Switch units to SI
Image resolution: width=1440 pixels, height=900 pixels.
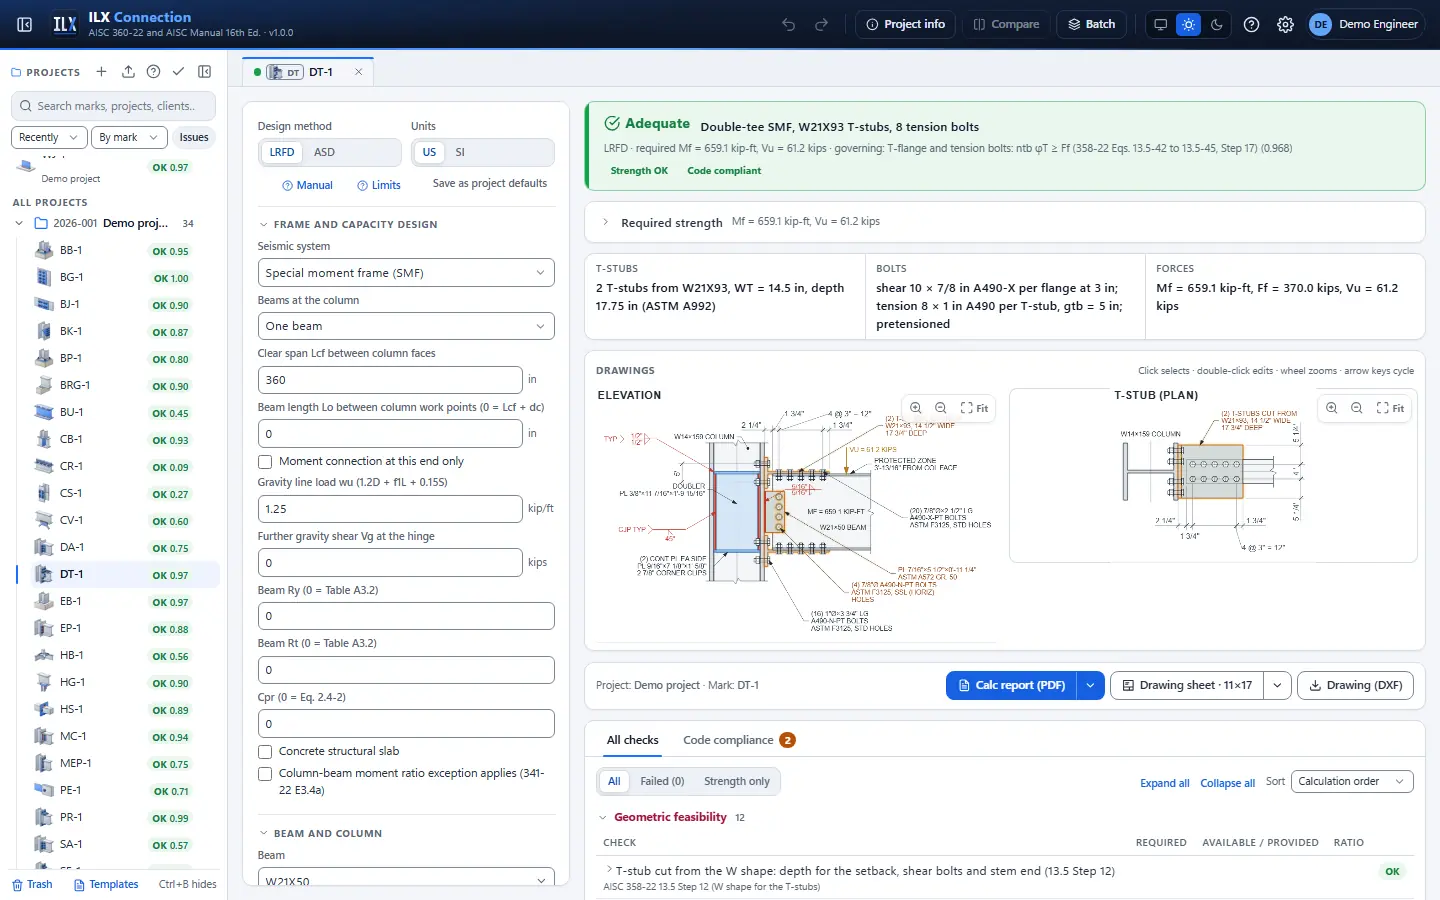[460, 152]
